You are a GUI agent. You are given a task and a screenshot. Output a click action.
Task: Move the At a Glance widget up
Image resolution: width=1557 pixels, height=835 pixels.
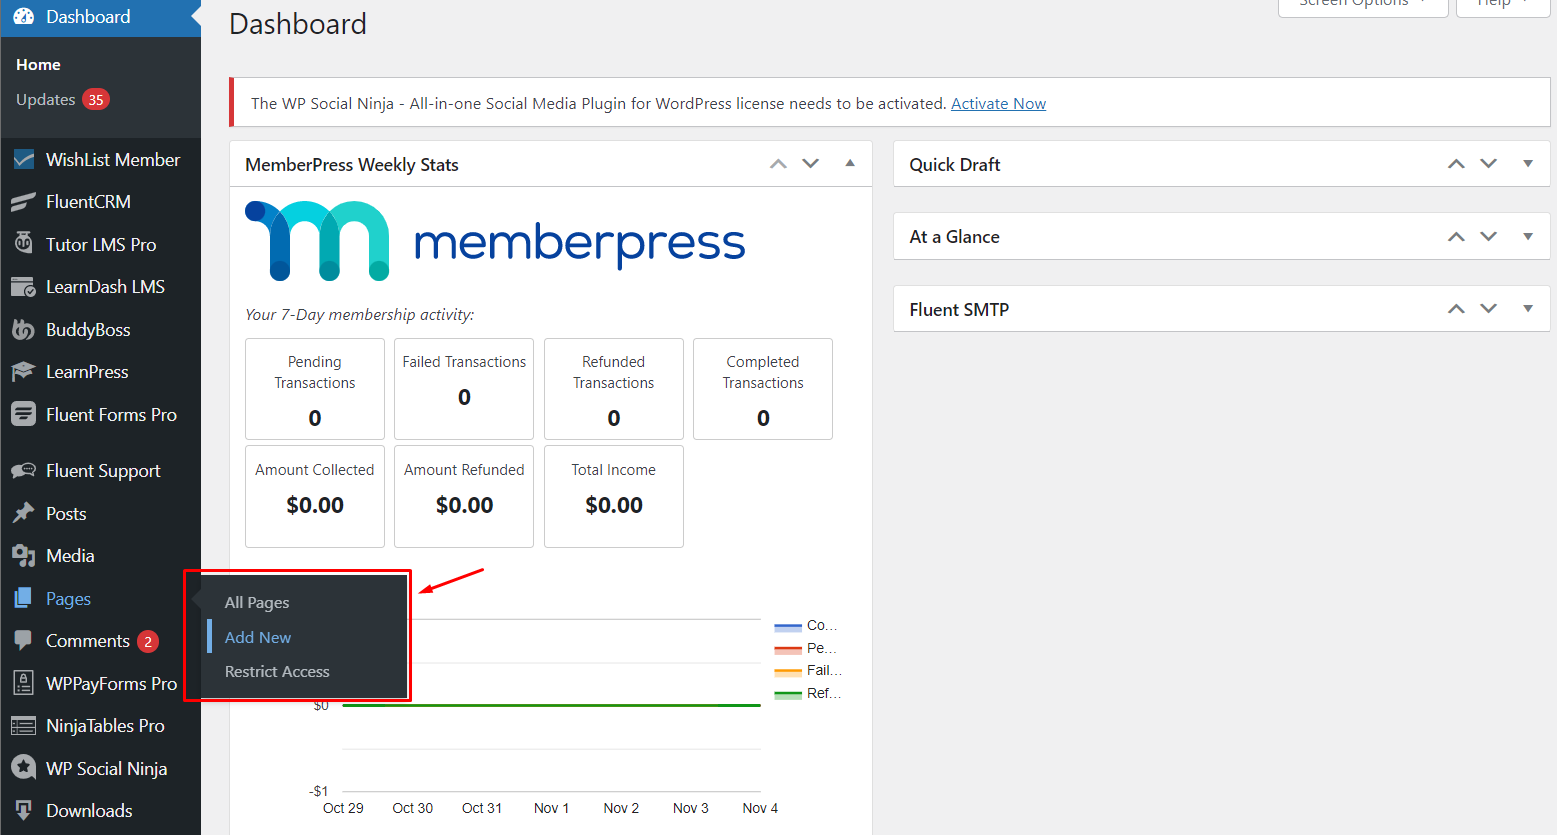[1456, 237]
